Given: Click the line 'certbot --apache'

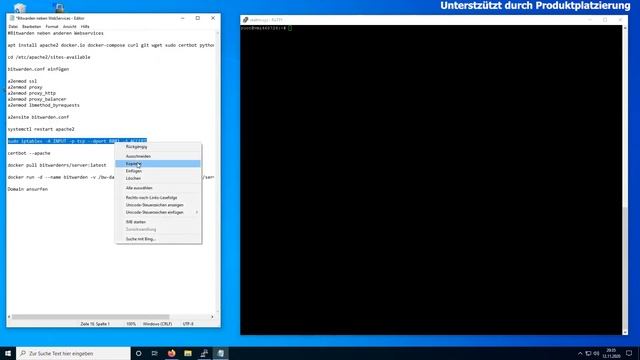Looking at the screenshot, I should click(29, 153).
